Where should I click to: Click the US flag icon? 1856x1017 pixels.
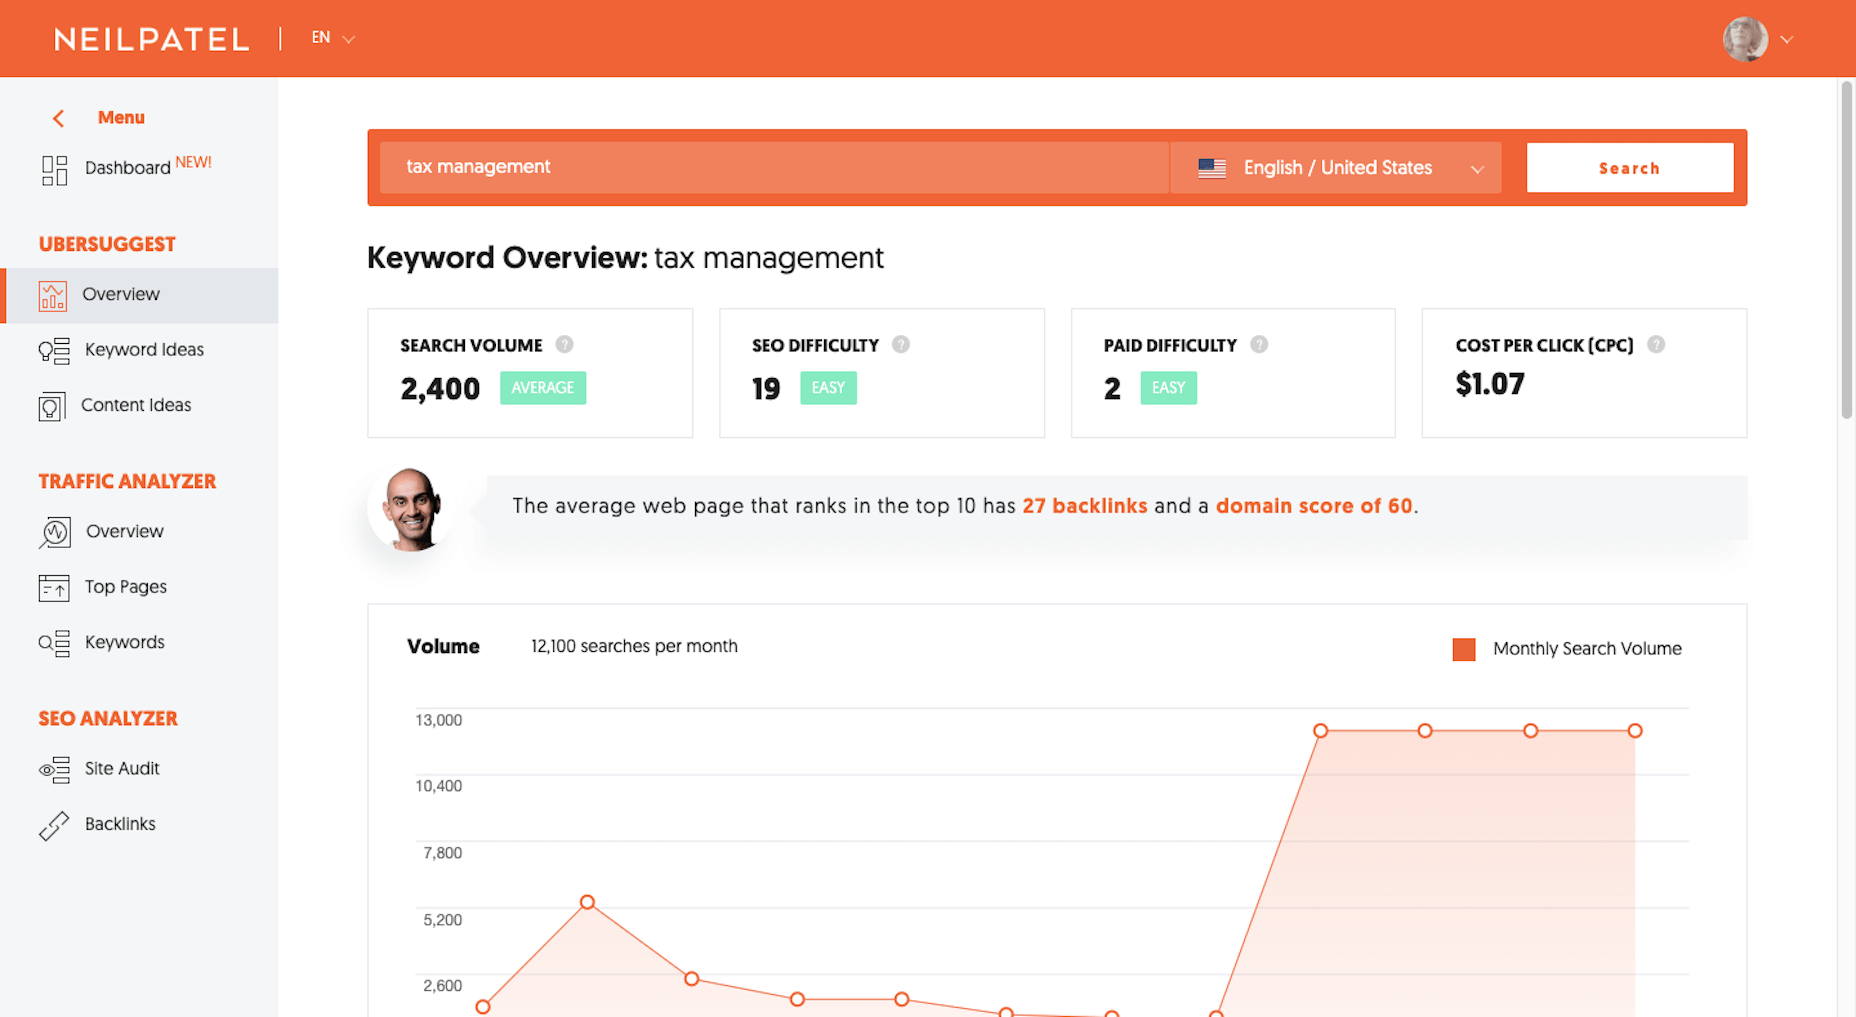[x=1212, y=168]
